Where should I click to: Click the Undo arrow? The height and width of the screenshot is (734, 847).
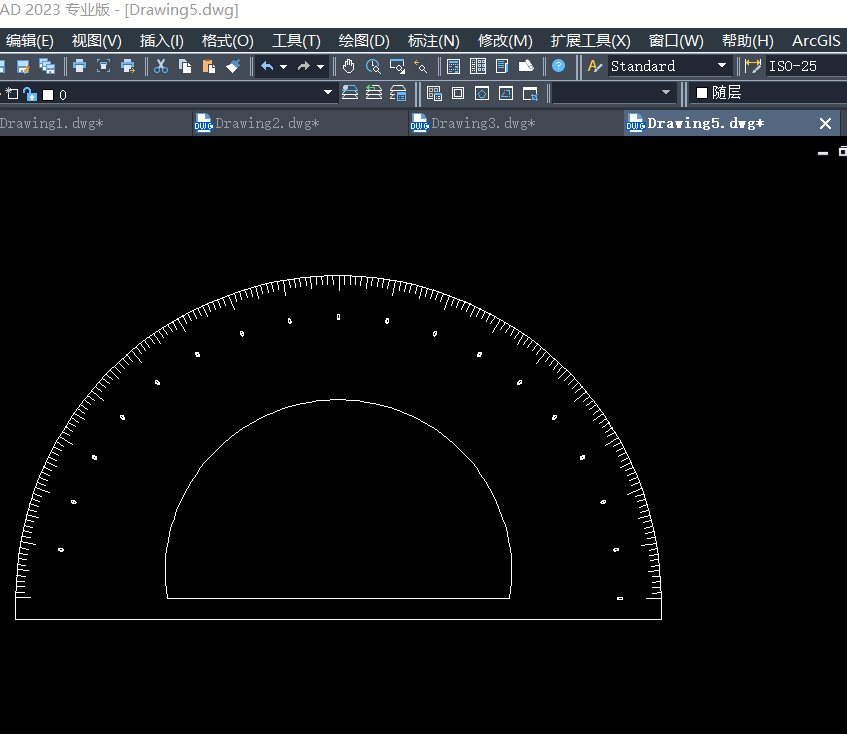(x=267, y=66)
